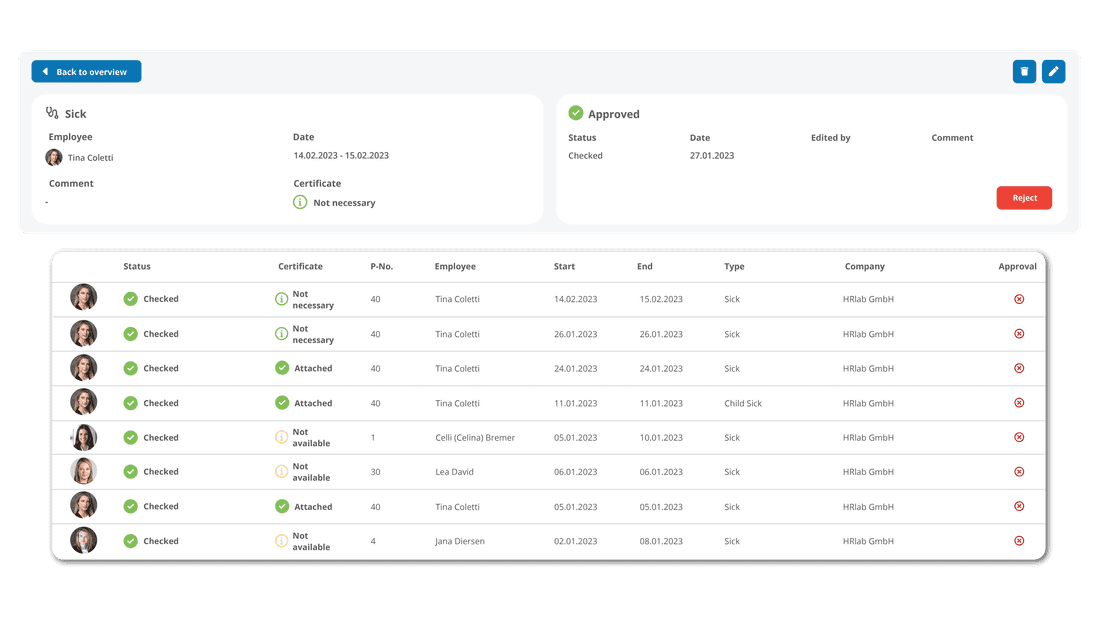Click the Employee column header
Viewport: 1100px width, 619px height.
tap(455, 267)
